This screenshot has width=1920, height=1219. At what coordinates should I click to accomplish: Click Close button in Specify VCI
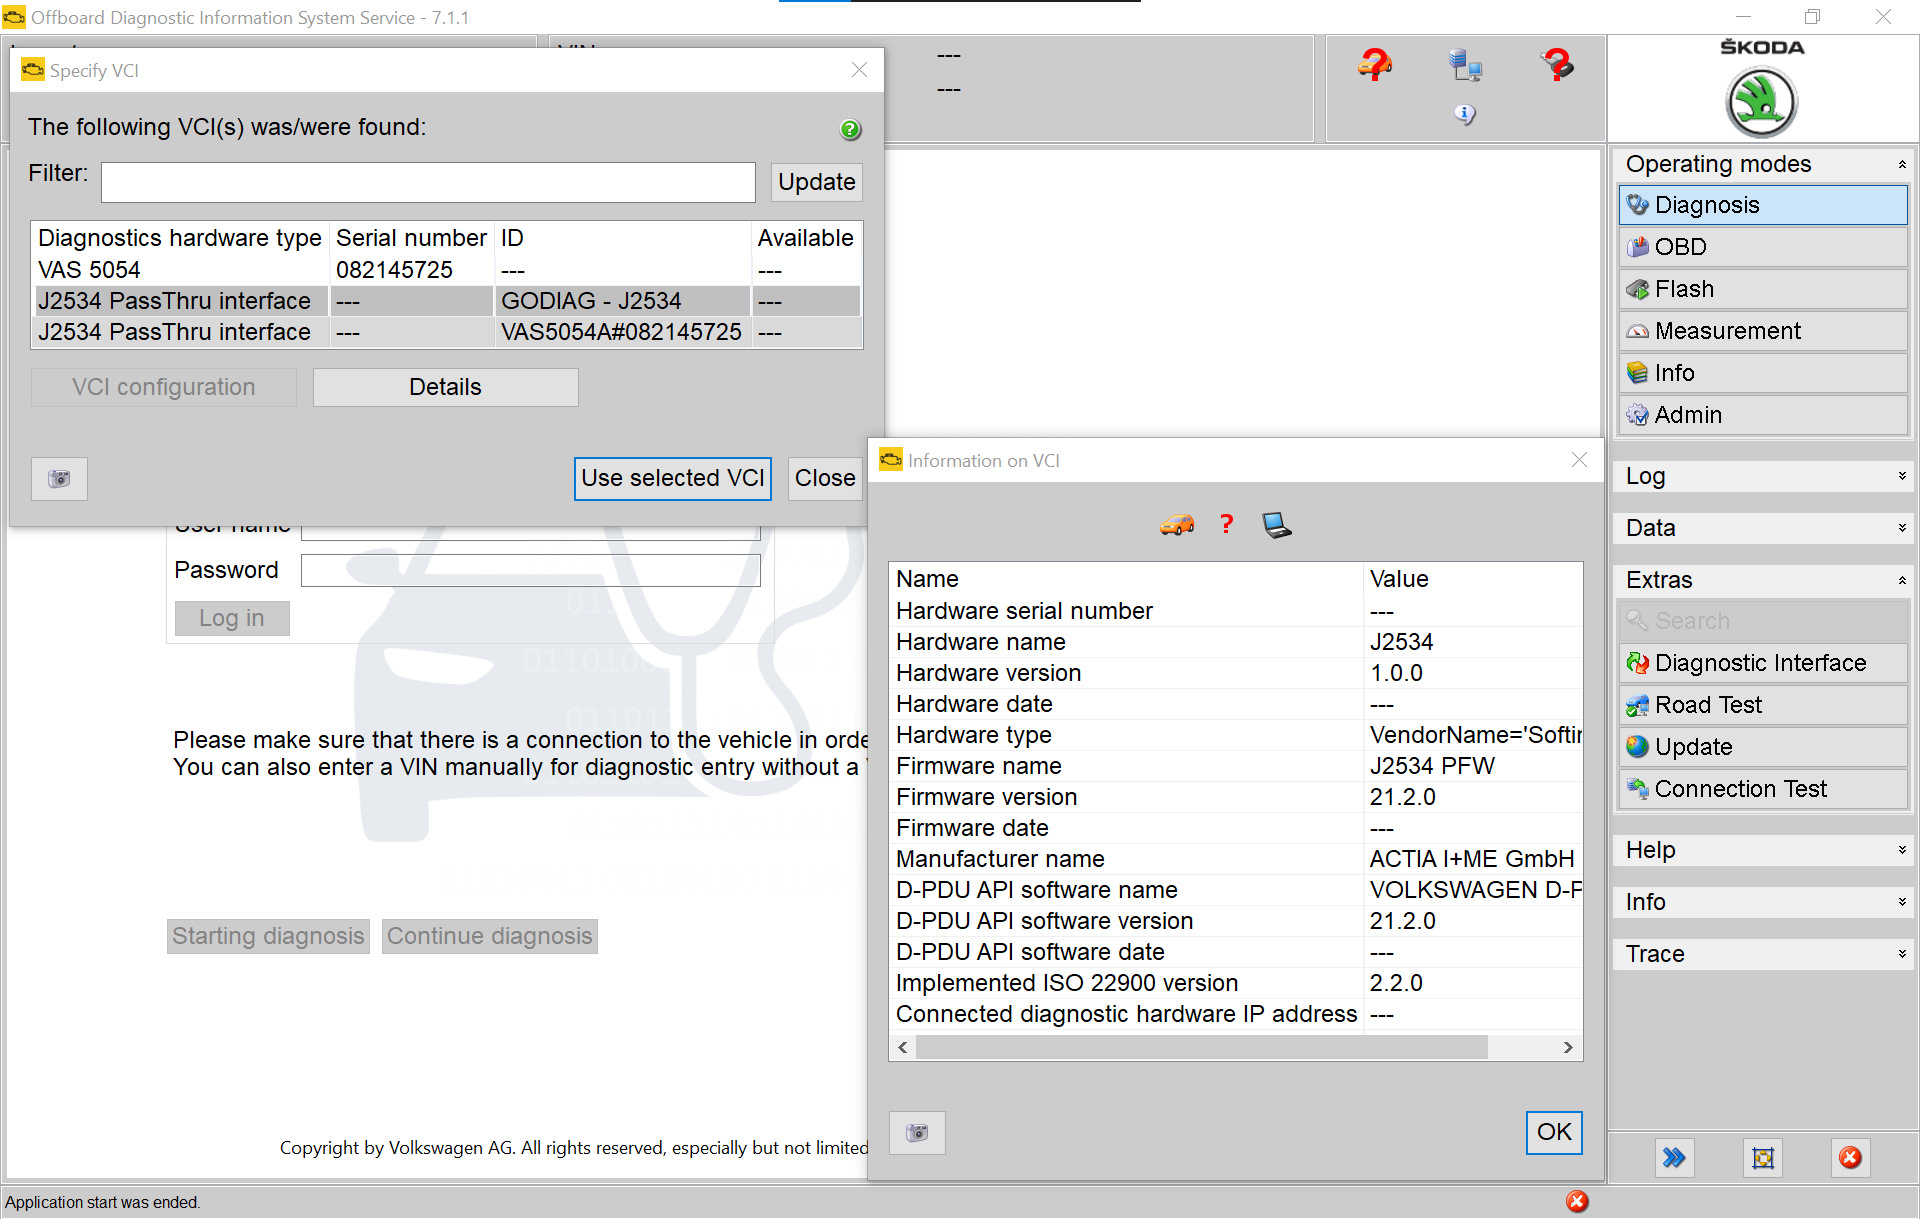(825, 478)
